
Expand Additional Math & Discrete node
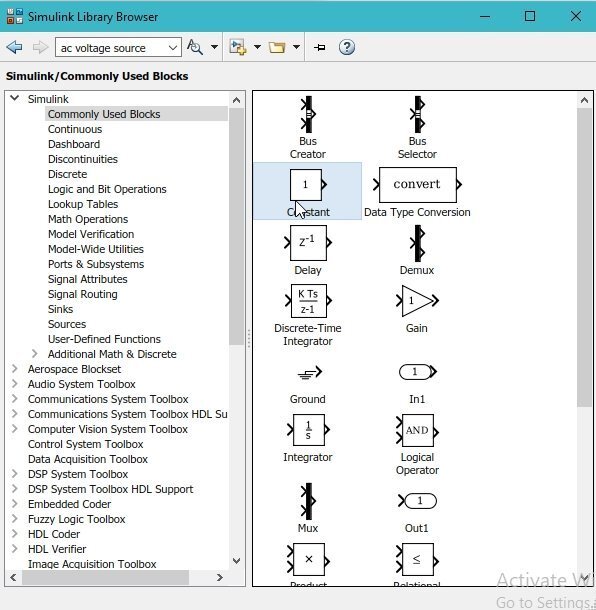(35, 354)
